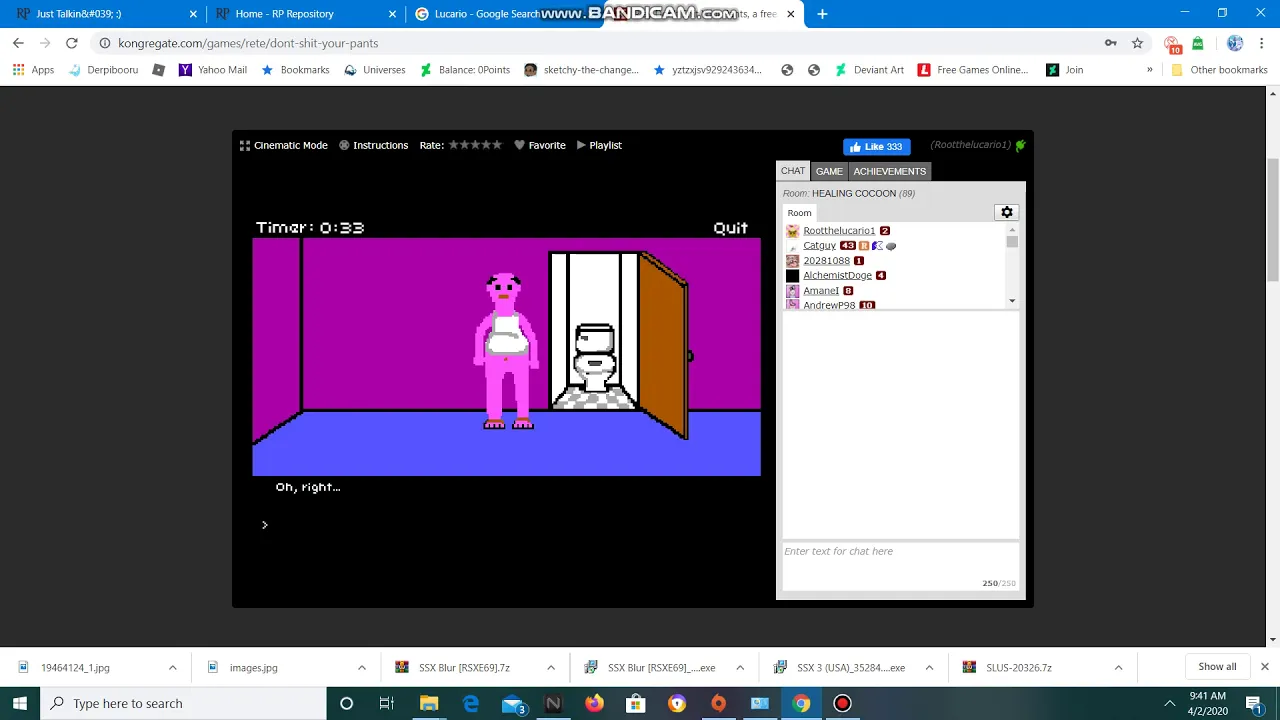Open Free Games Online bookmark

tap(972, 70)
